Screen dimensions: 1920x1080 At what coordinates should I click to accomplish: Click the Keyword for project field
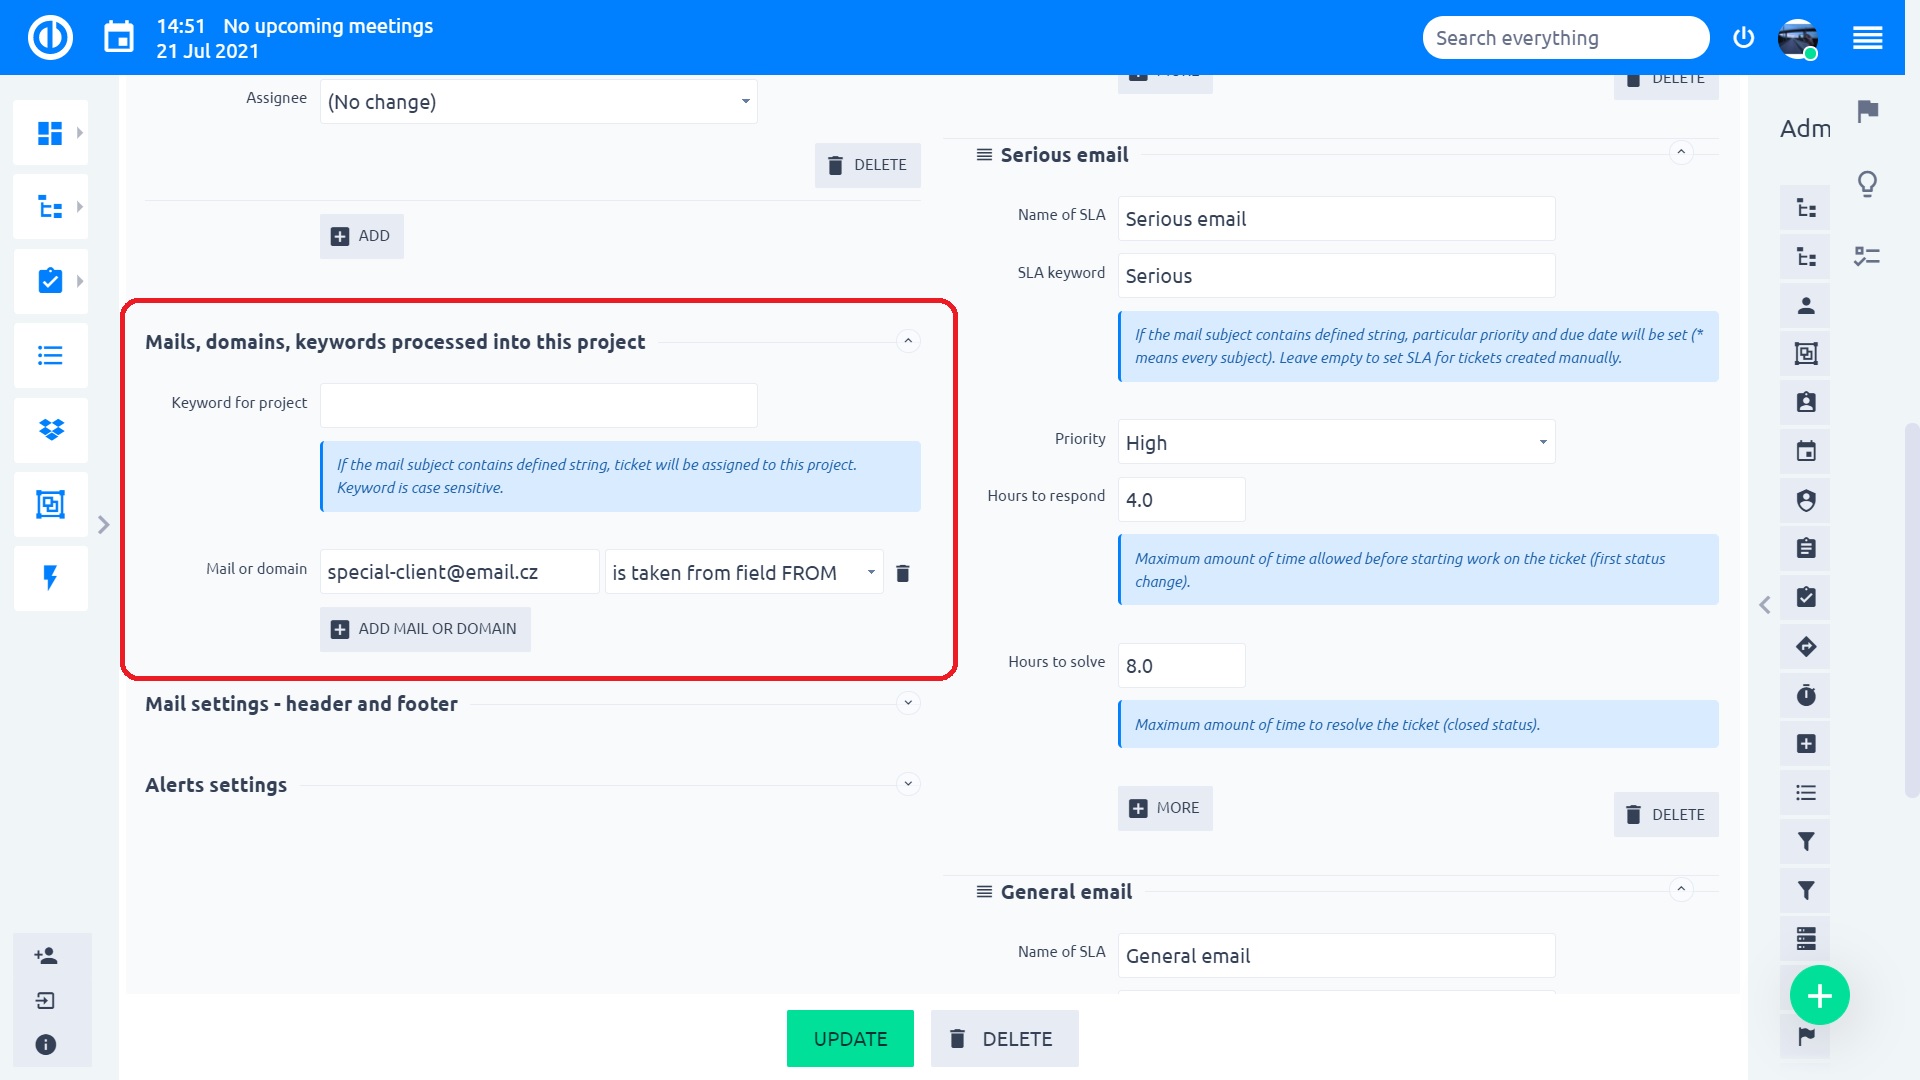click(538, 406)
